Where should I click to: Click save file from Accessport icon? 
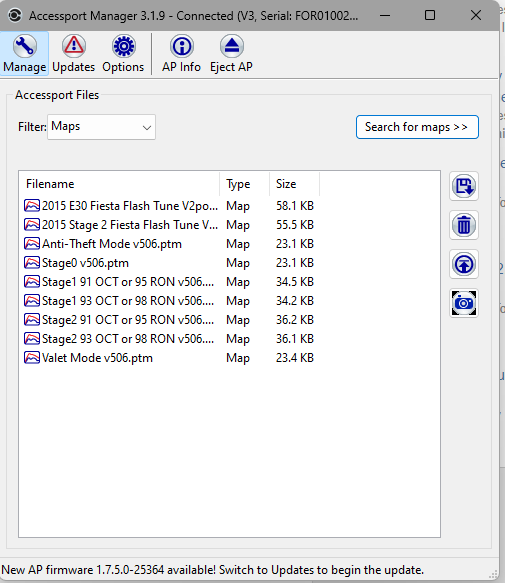click(x=464, y=186)
